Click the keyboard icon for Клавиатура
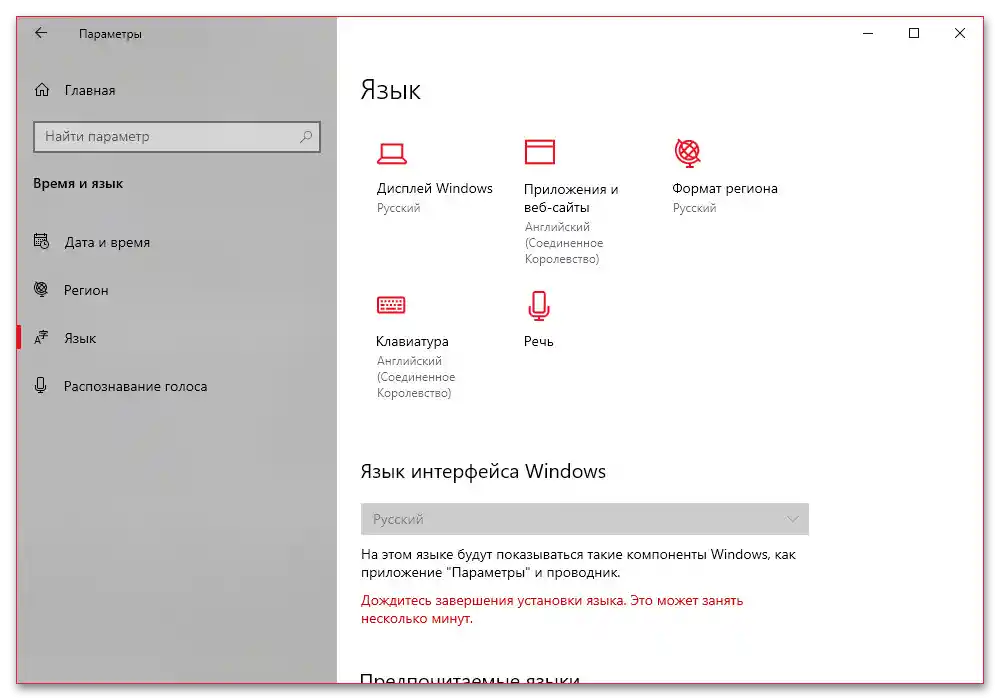Viewport: 1000px width, 700px height. (391, 305)
